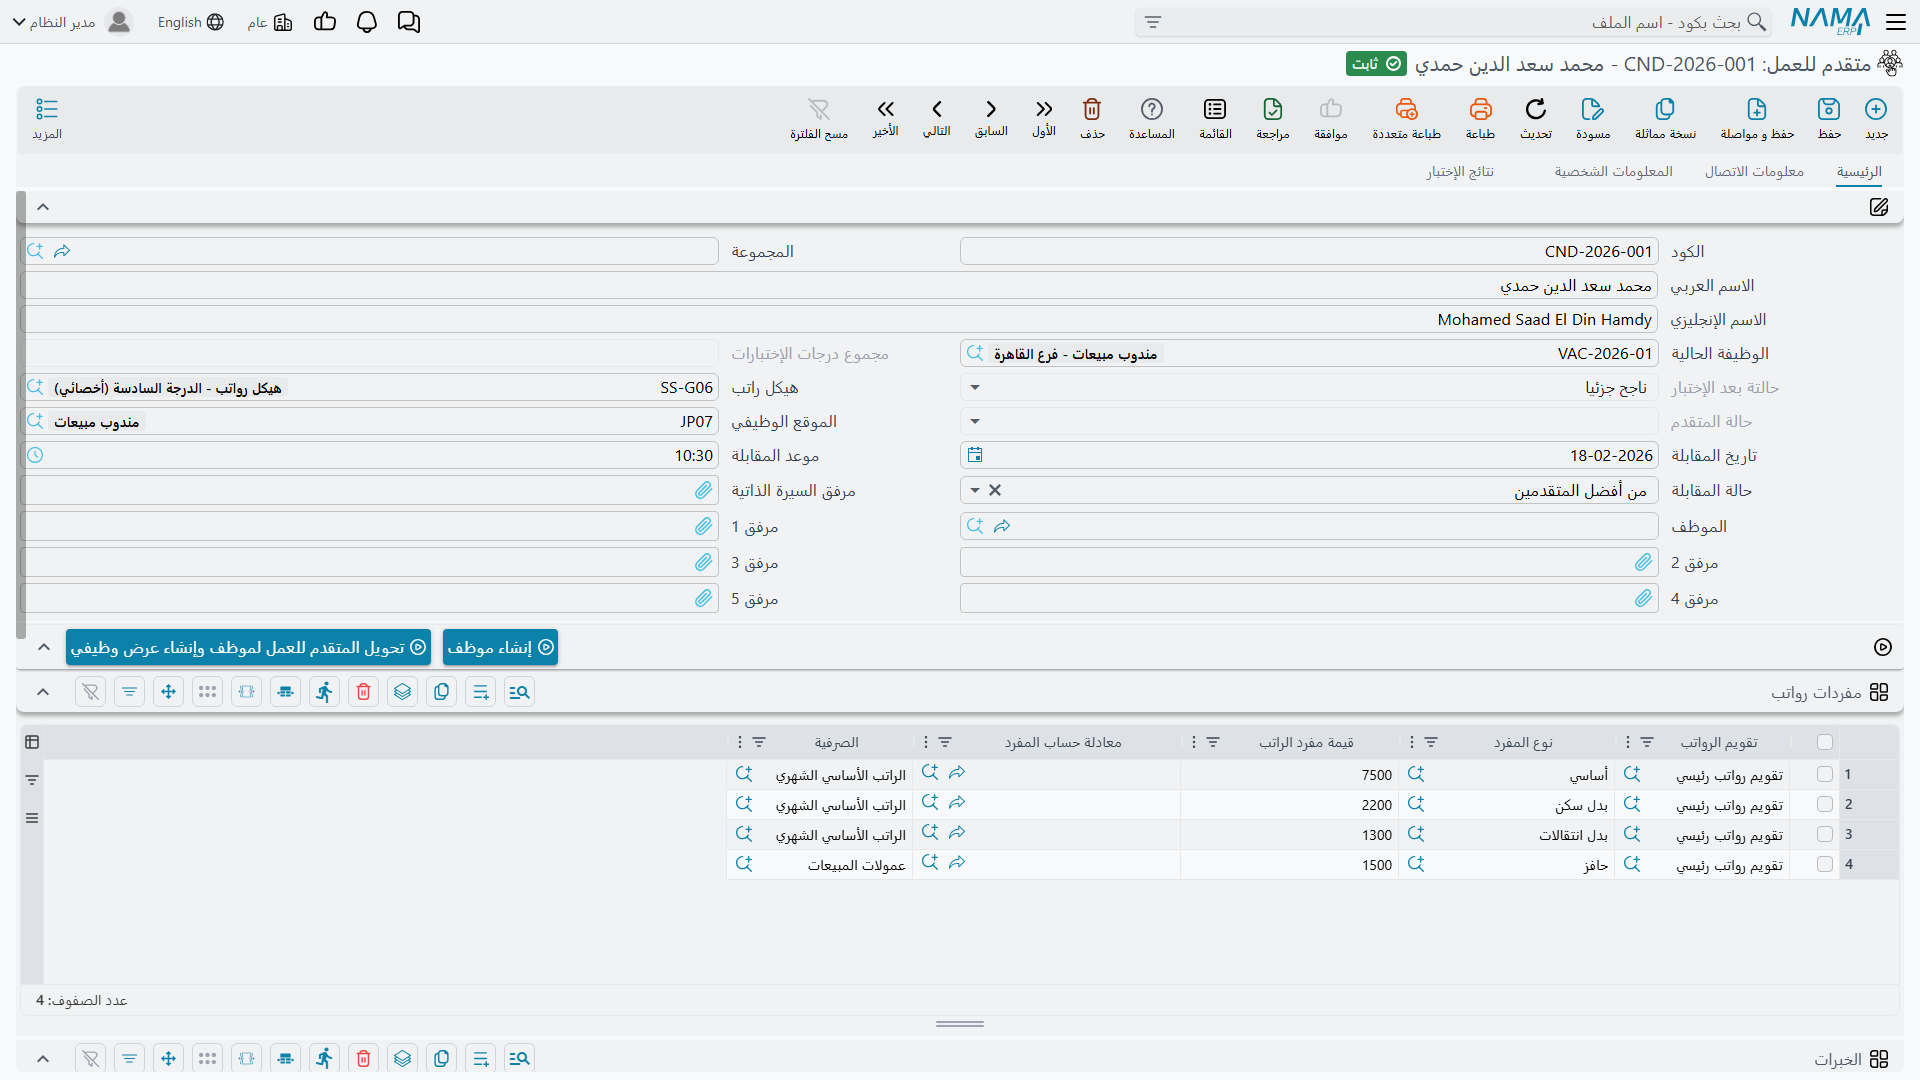Click تحويل المتقدم للعمل لموظف وإنشاء عرض وظيفي button
The width and height of the screenshot is (1920, 1080).
pos(248,647)
